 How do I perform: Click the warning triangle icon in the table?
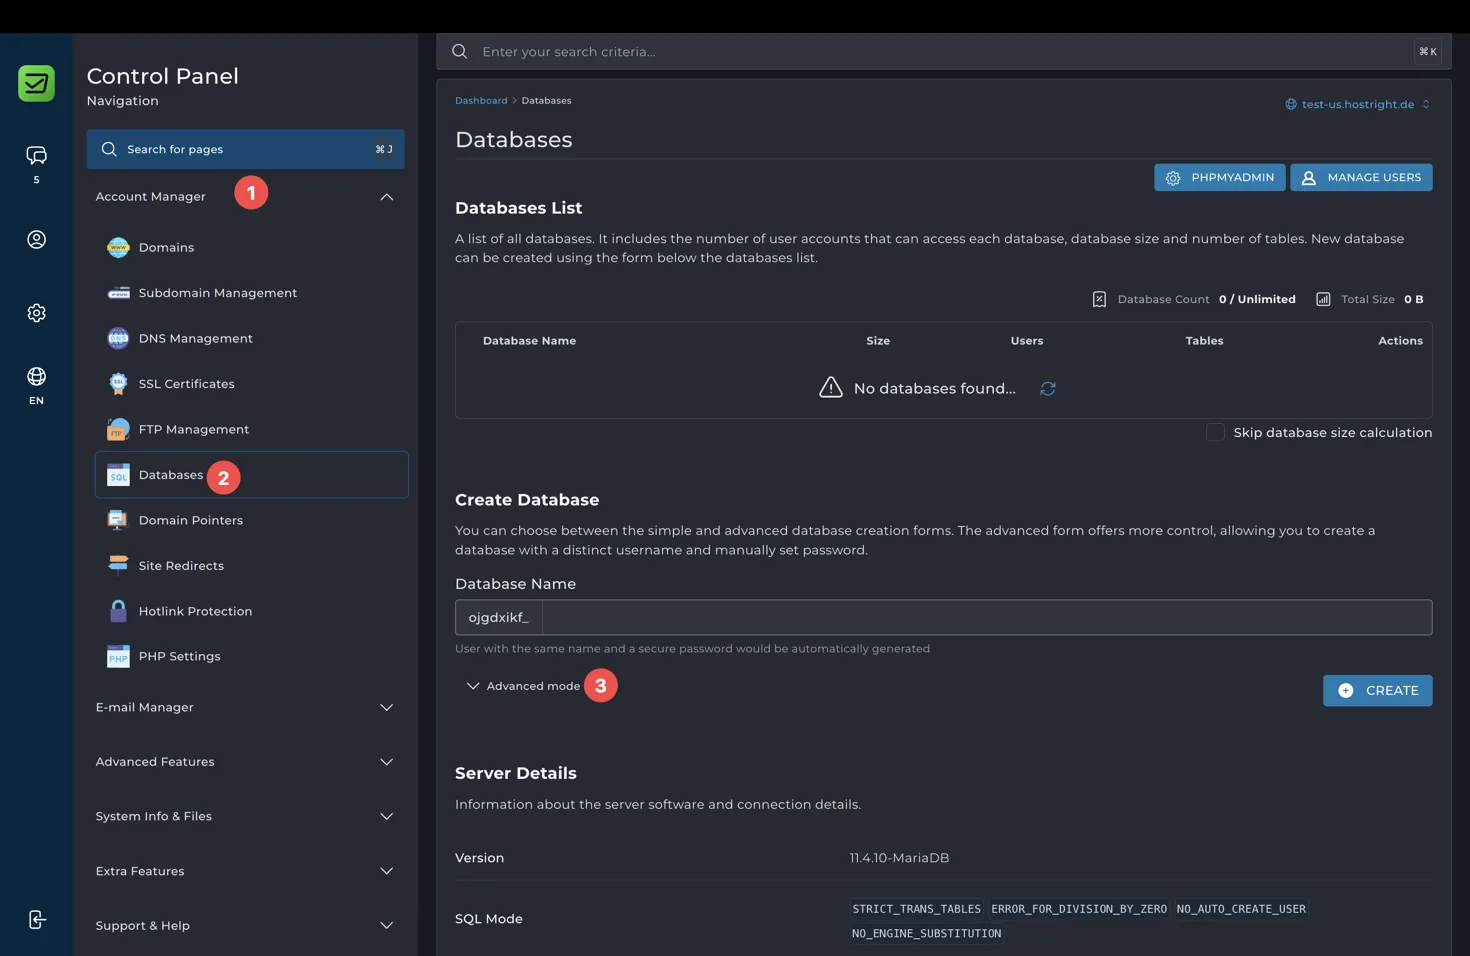point(831,388)
